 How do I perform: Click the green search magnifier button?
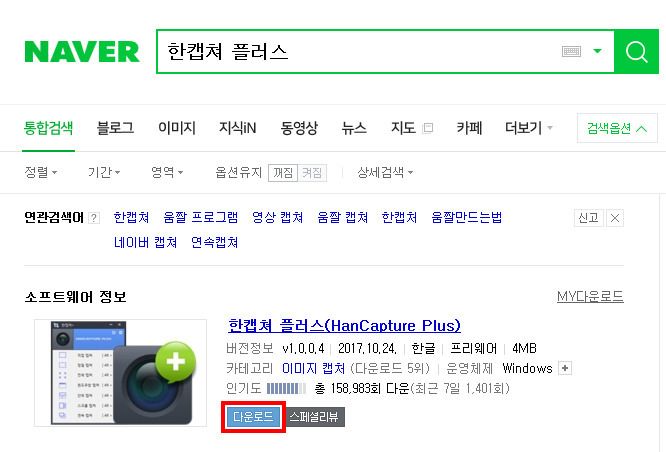pos(636,51)
